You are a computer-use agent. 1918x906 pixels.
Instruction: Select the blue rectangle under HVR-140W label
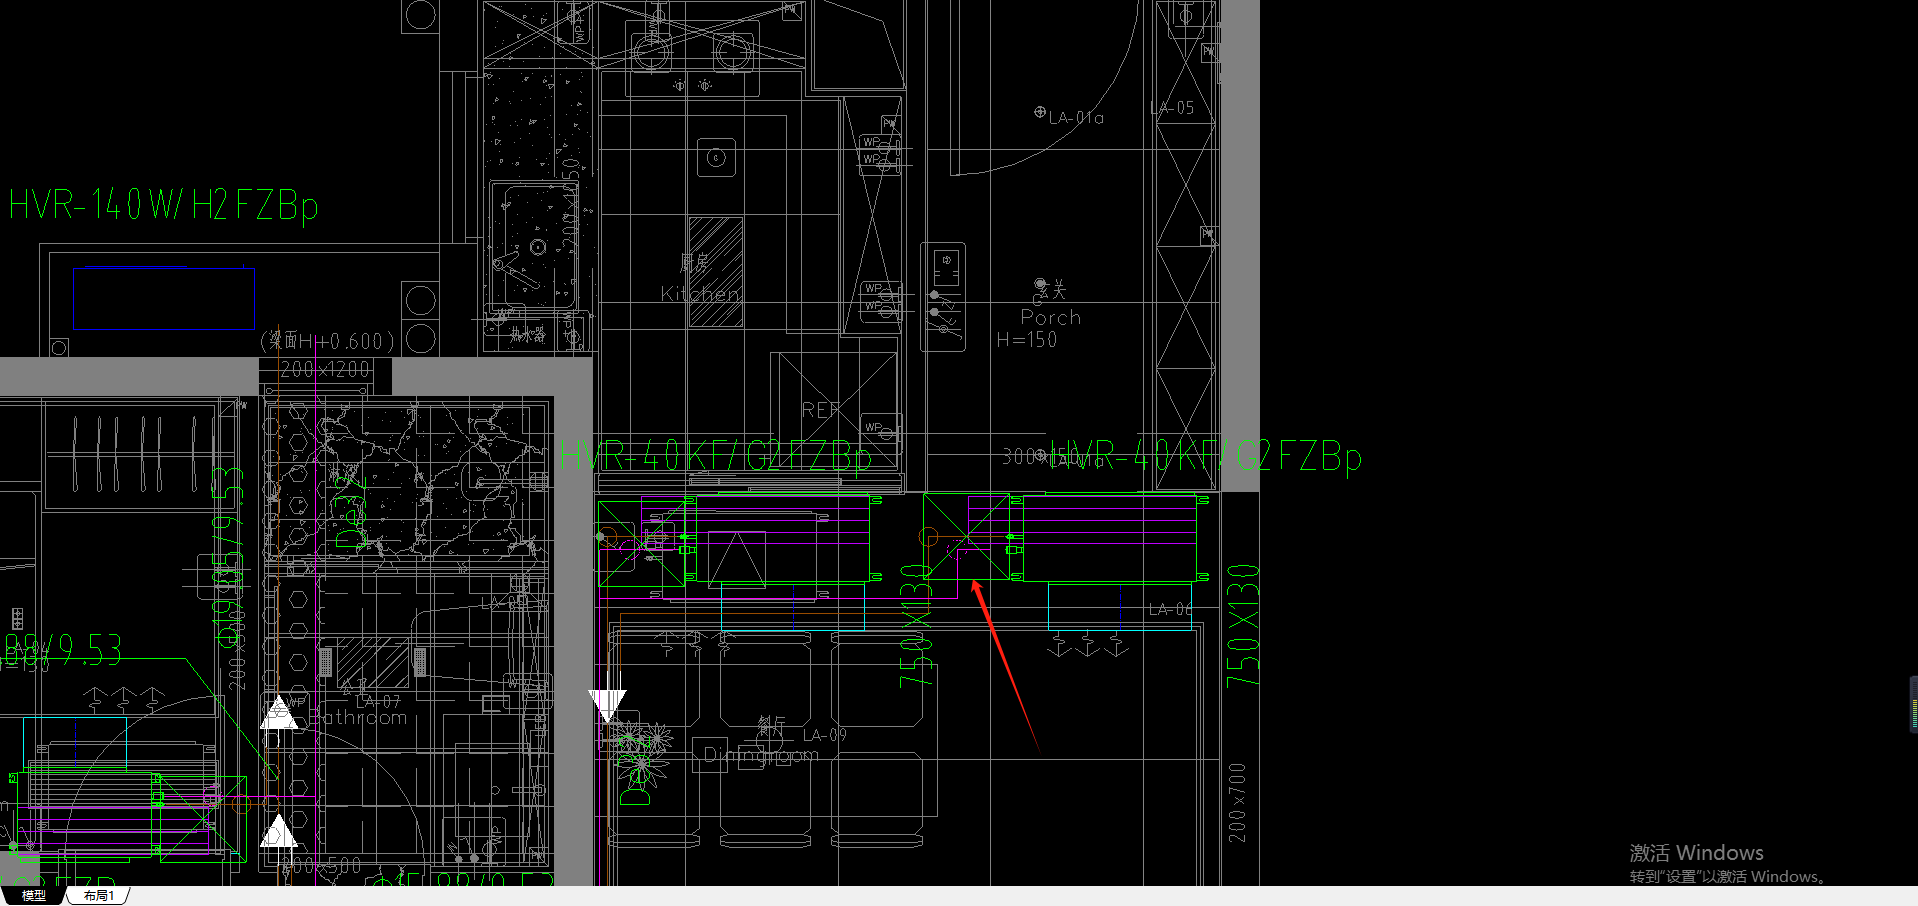pos(164,298)
